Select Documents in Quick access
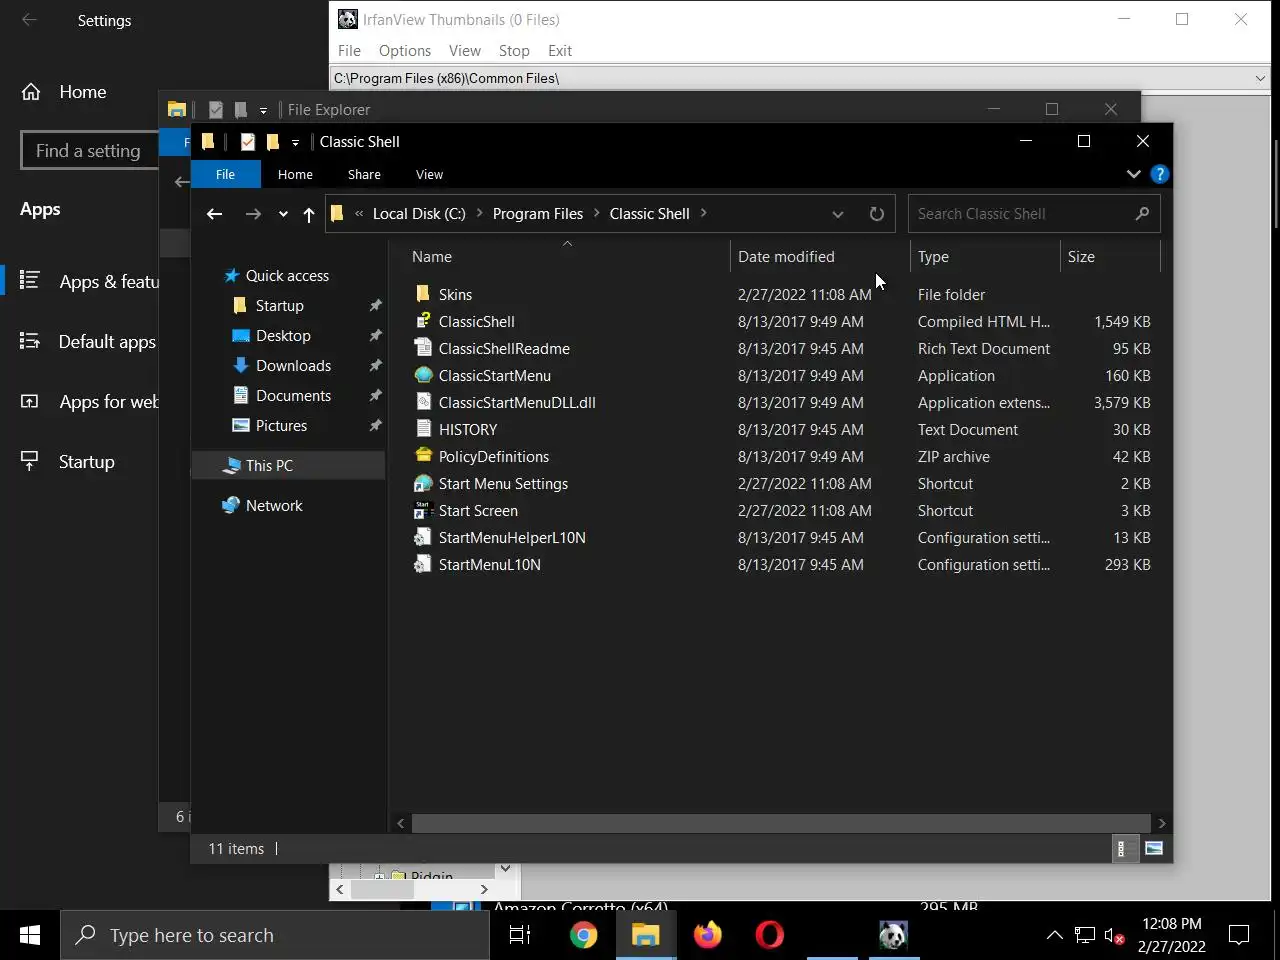This screenshot has height=960, width=1280. (293, 396)
